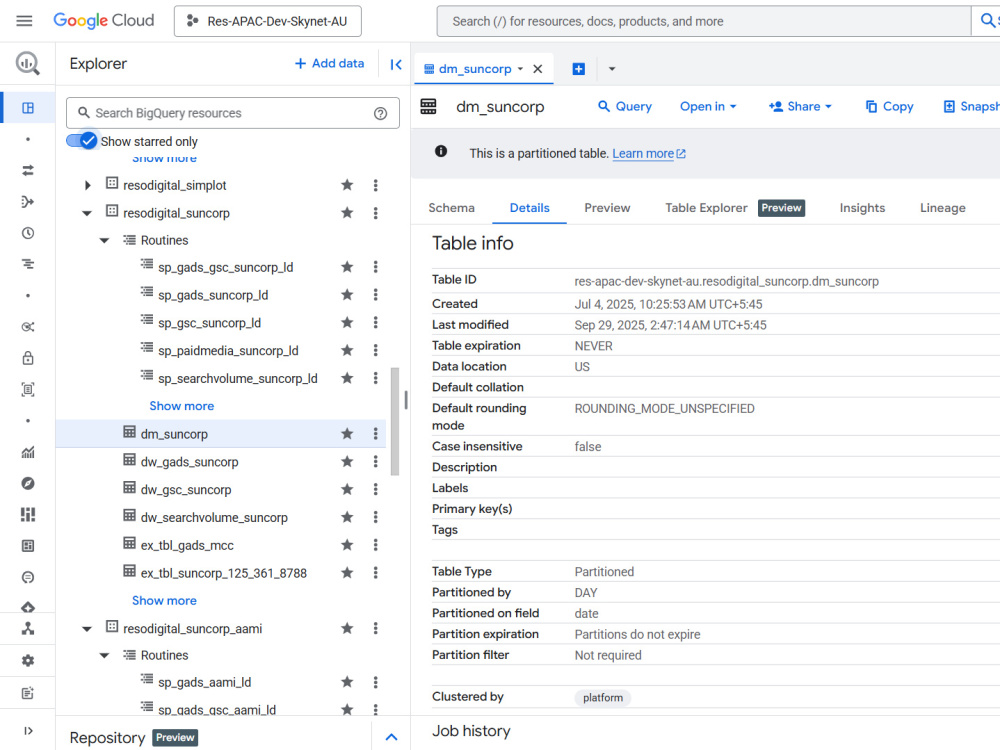Focus the Search BigQuery resources field
Viewport: 1000px width, 750px height.
click(x=233, y=113)
